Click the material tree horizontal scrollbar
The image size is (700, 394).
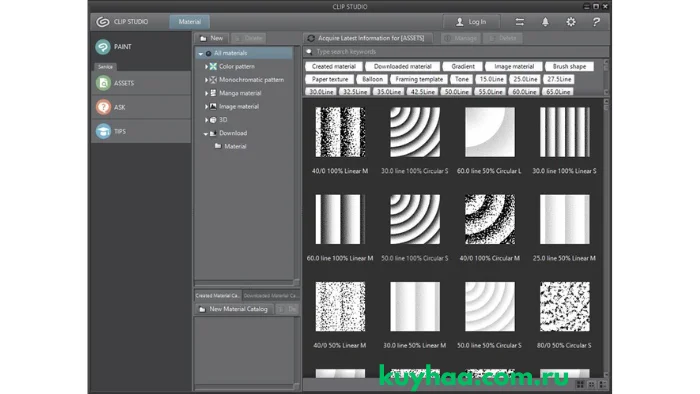(x=244, y=283)
